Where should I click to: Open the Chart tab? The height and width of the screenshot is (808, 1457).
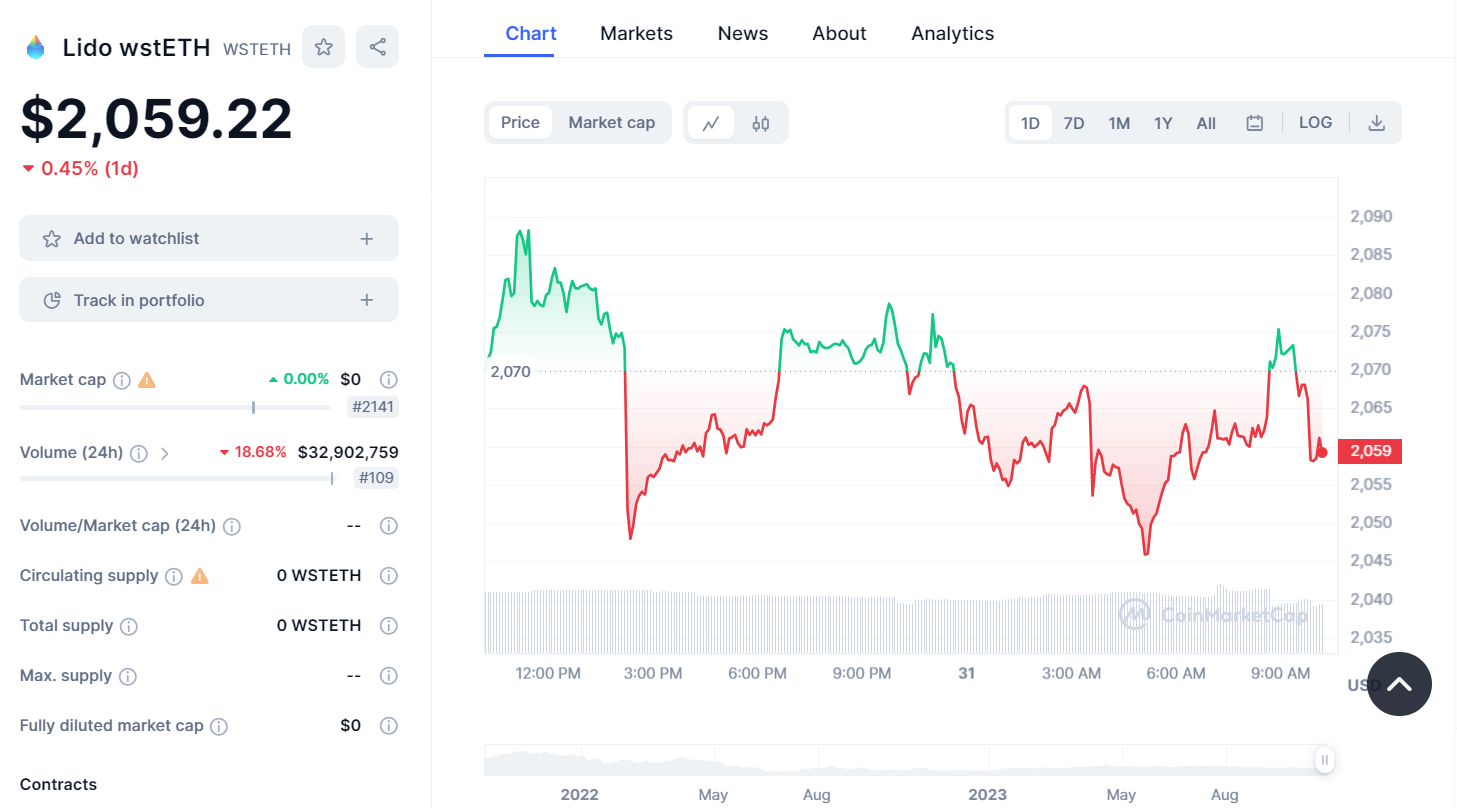(x=531, y=33)
